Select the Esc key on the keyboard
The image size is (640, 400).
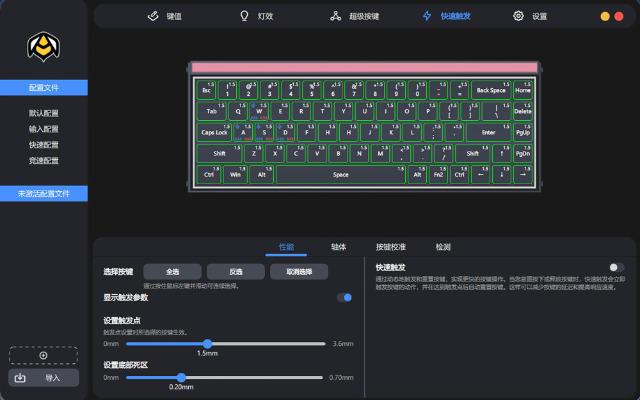pyautogui.click(x=206, y=90)
